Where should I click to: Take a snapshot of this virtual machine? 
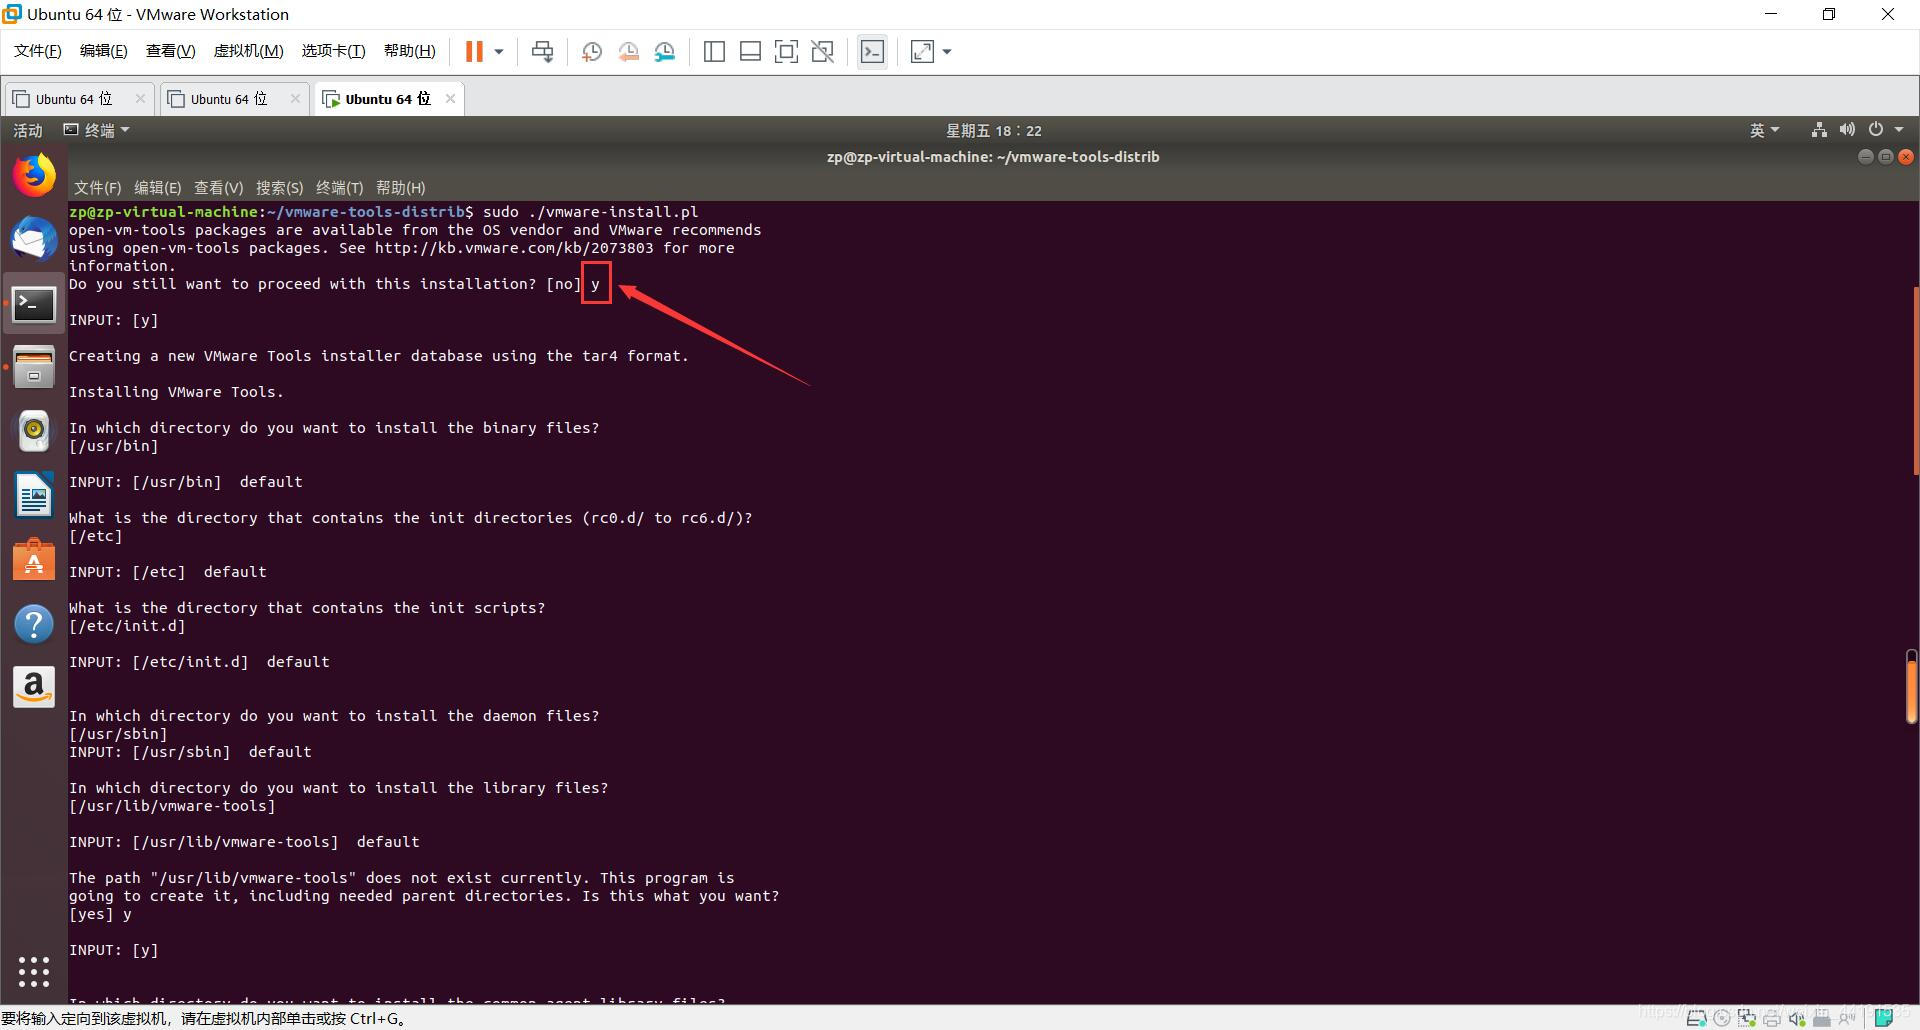click(591, 51)
